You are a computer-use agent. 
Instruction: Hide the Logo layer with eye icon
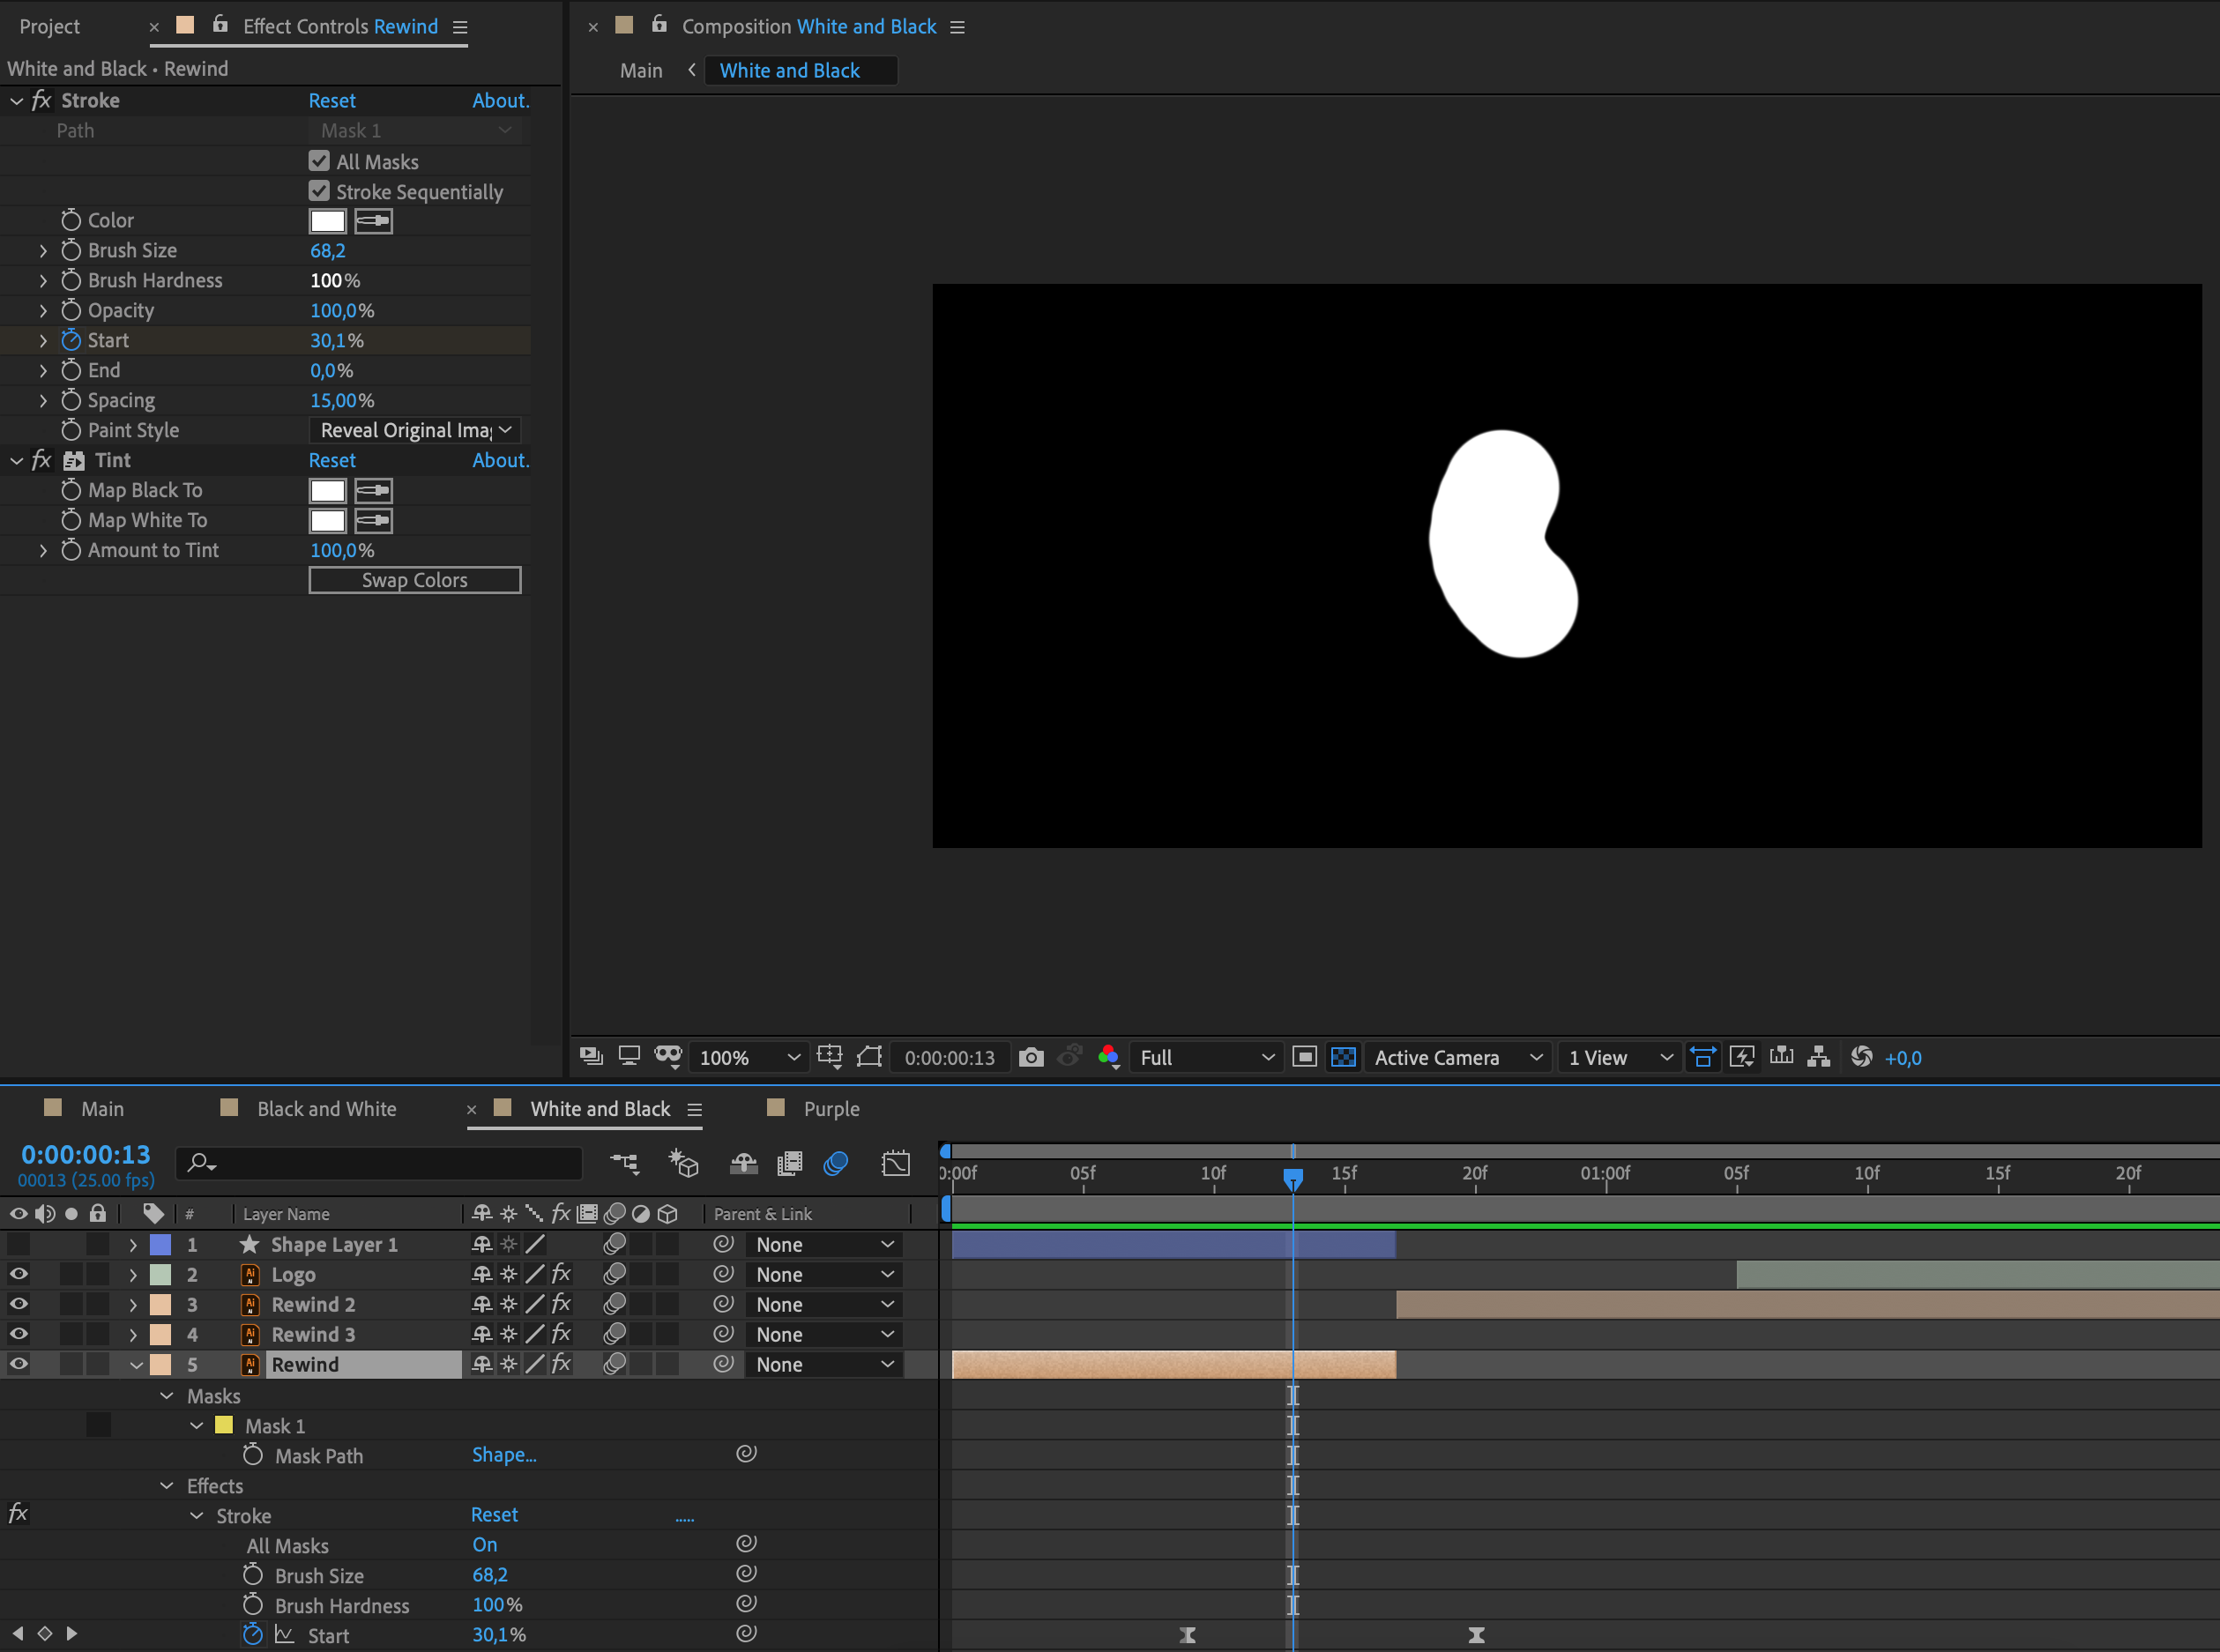click(x=19, y=1274)
